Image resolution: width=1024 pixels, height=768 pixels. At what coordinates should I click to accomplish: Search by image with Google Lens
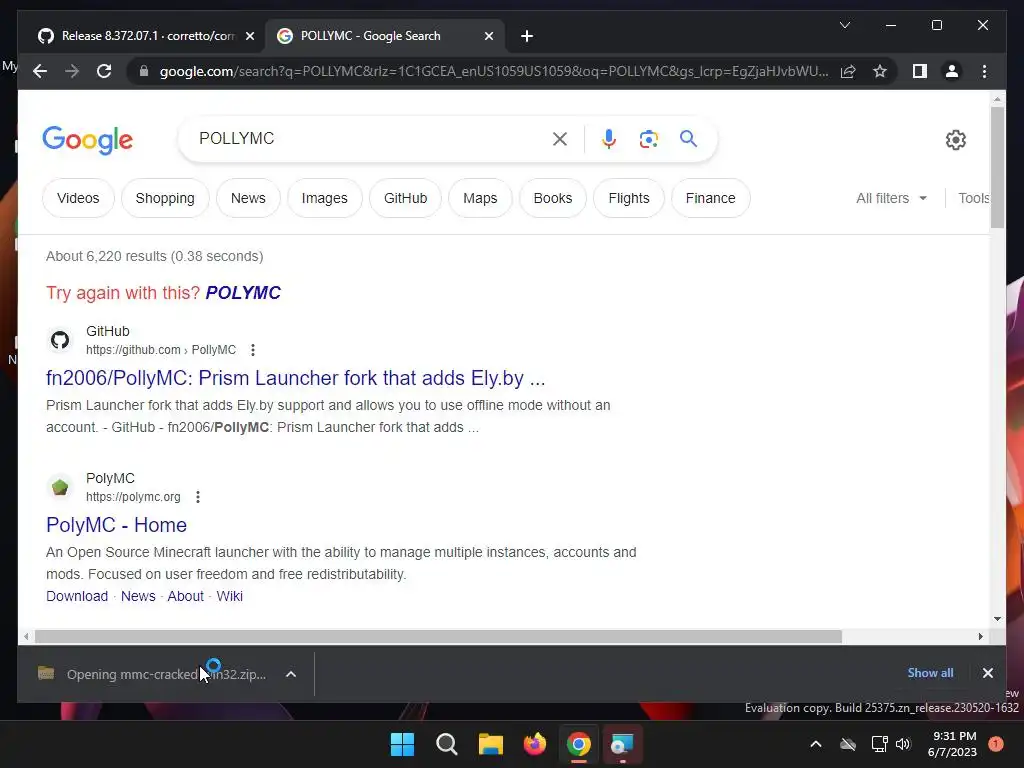tap(648, 138)
